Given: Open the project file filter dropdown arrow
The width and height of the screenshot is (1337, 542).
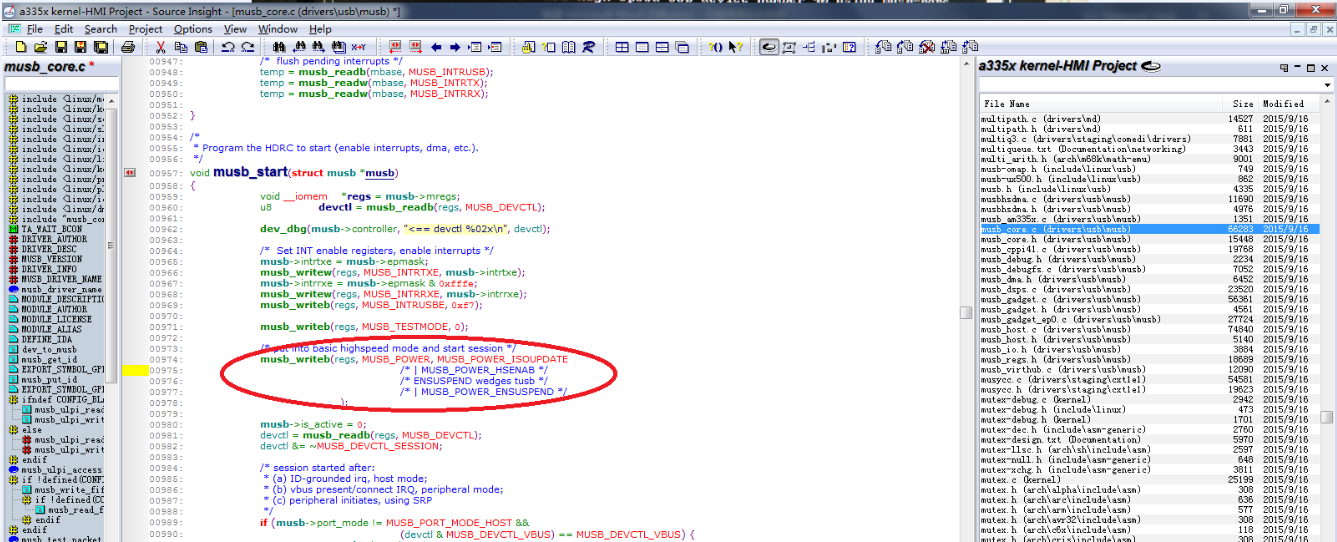Looking at the screenshot, I should click(x=1327, y=85).
